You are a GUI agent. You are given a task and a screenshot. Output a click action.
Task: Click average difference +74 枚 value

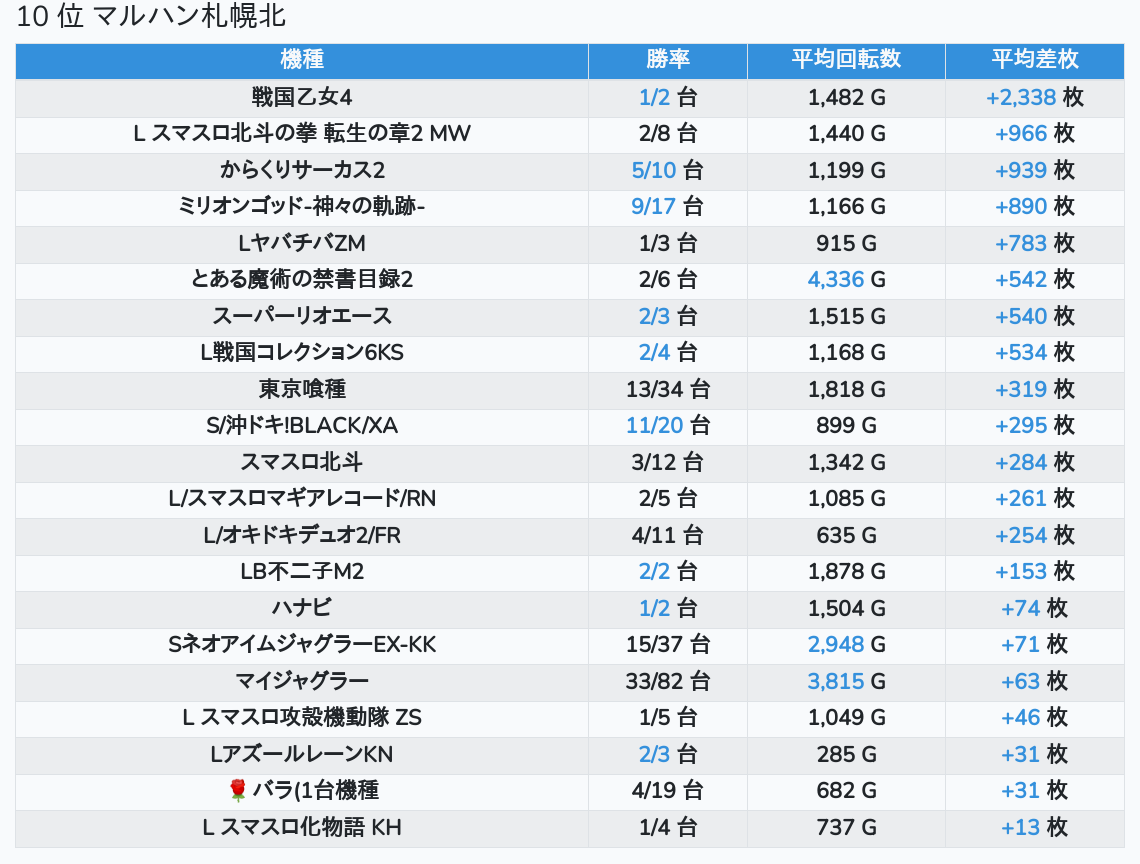click(x=1035, y=608)
